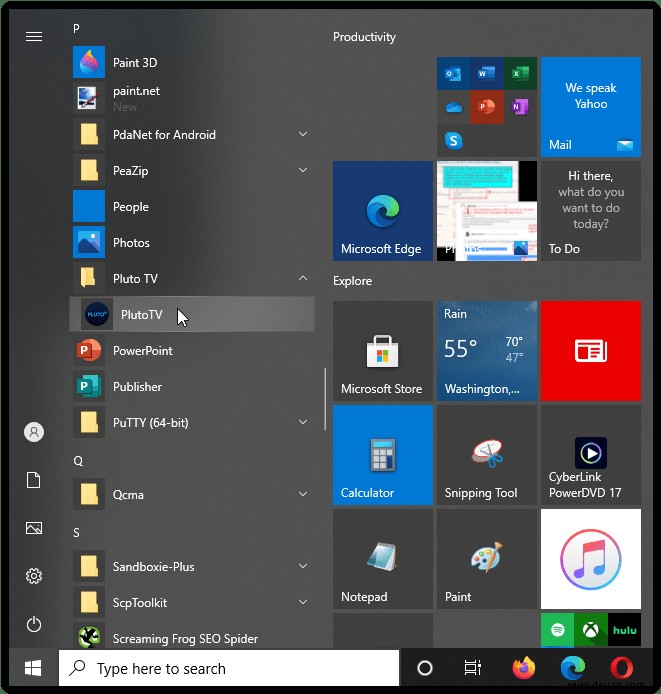
Task: Open Publisher from the app list
Action: (x=193, y=386)
